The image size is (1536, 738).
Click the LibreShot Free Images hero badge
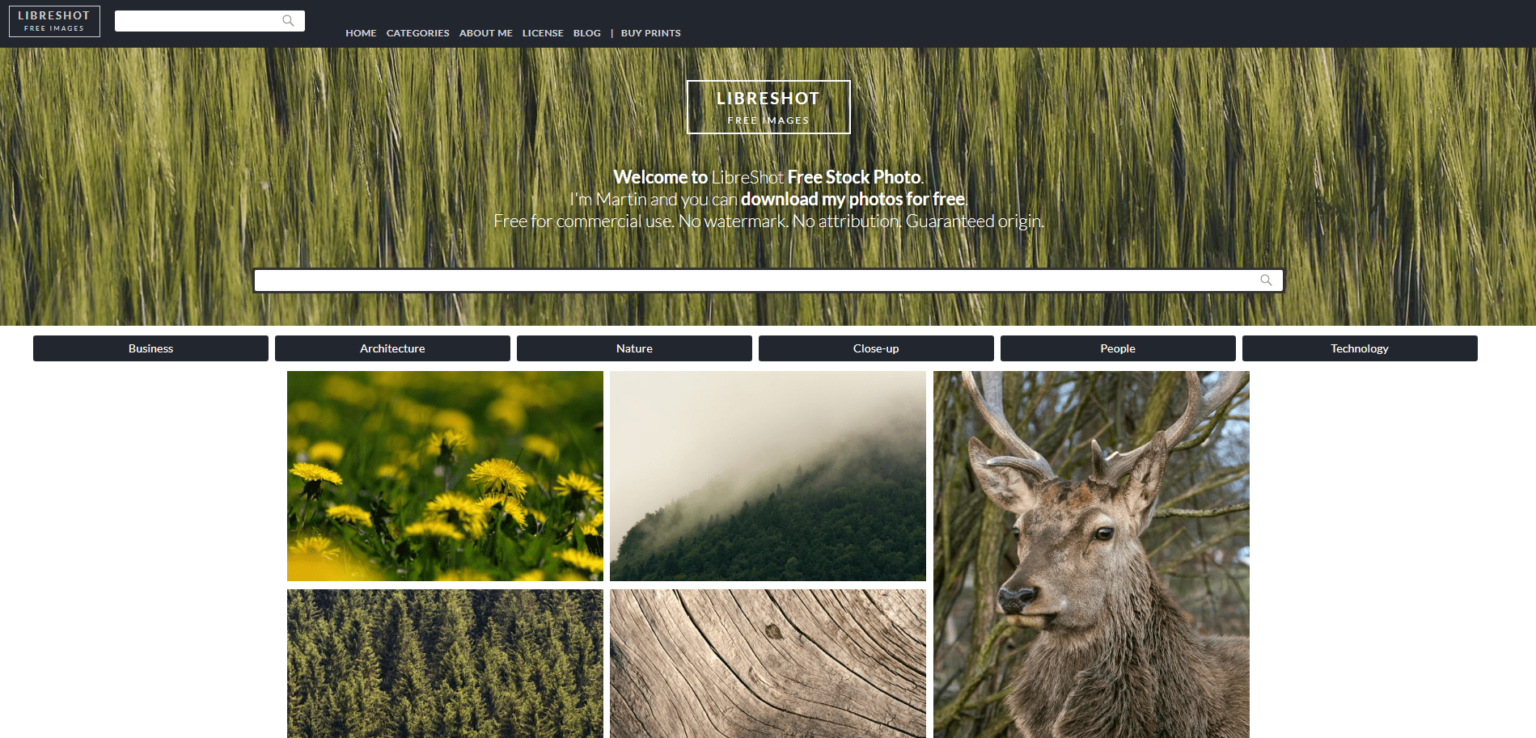pos(768,107)
